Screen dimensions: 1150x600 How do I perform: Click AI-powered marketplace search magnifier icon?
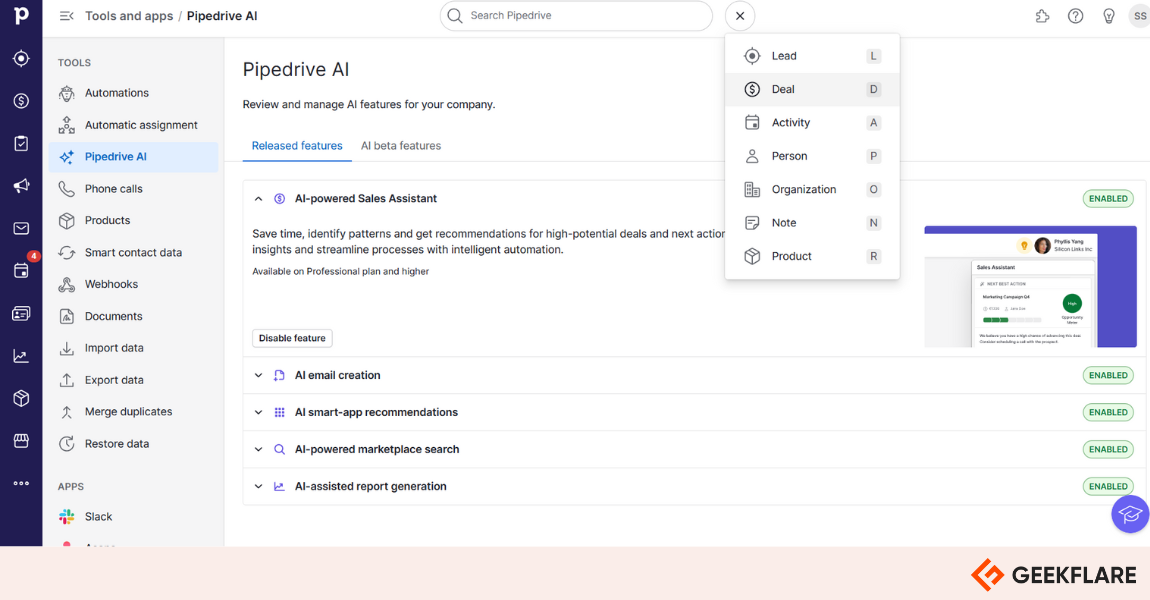pyautogui.click(x=279, y=450)
